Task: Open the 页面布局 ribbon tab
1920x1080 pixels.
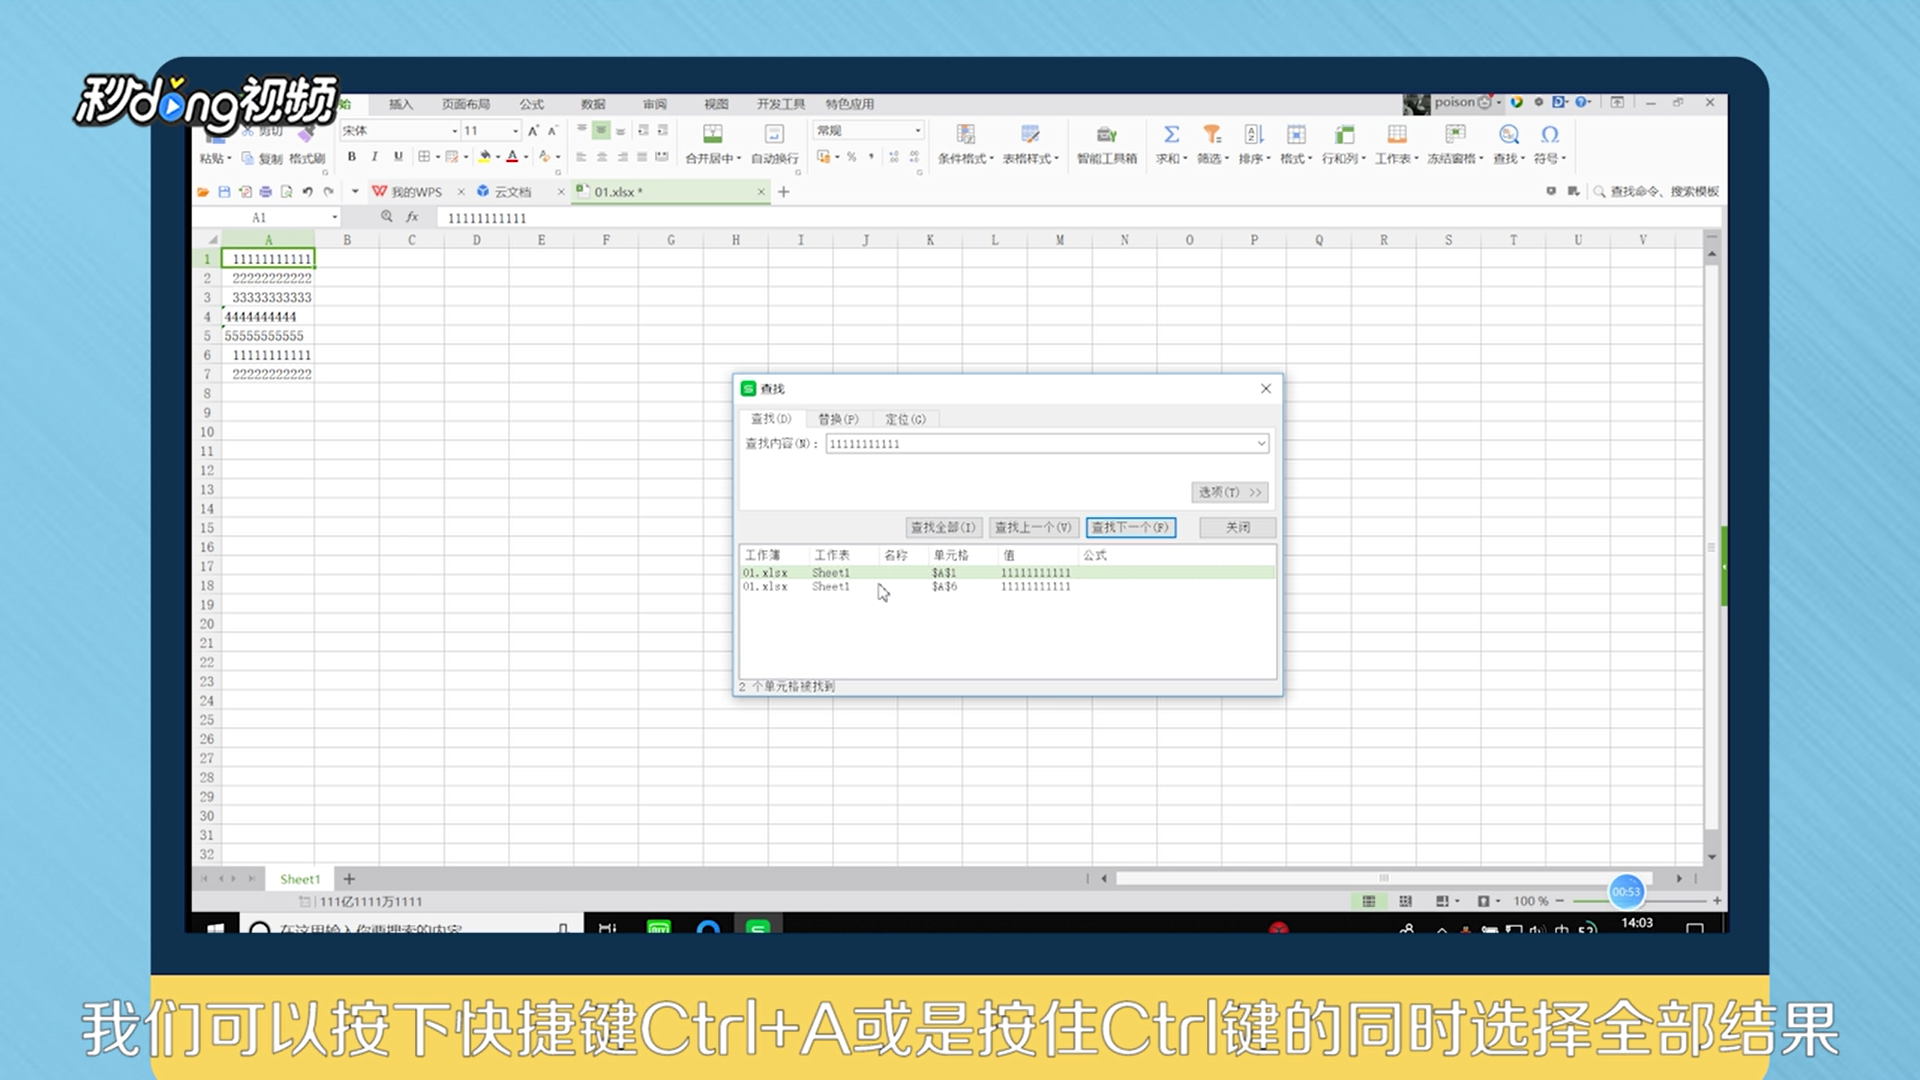Action: click(466, 104)
